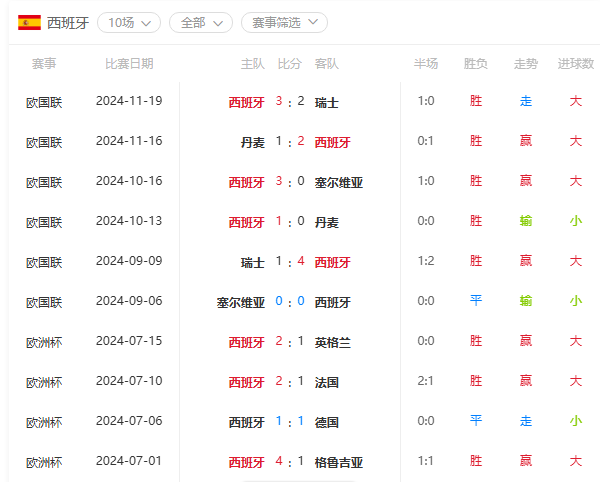Click the date 2024-11-16
600x482 pixels.
tap(129, 141)
